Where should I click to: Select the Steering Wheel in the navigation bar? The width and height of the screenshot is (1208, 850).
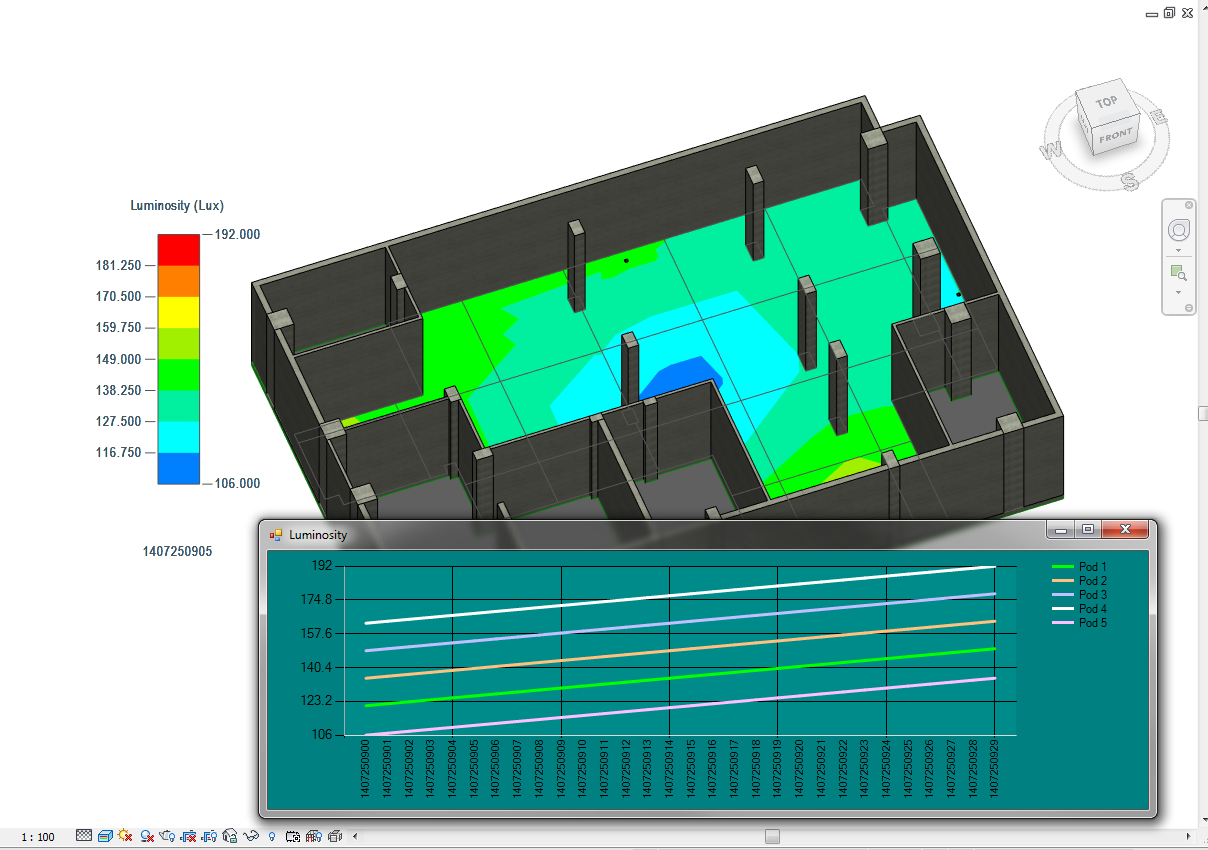1178,229
